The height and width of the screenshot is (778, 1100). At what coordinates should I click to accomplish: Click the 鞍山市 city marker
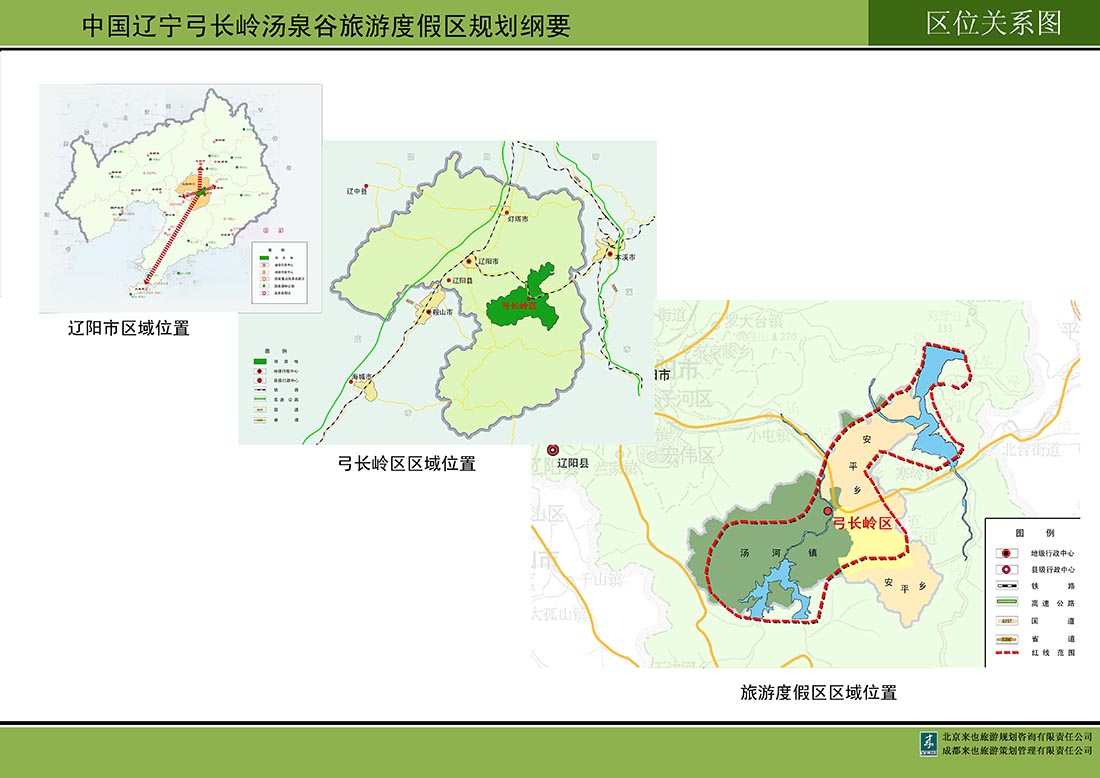pos(430,312)
